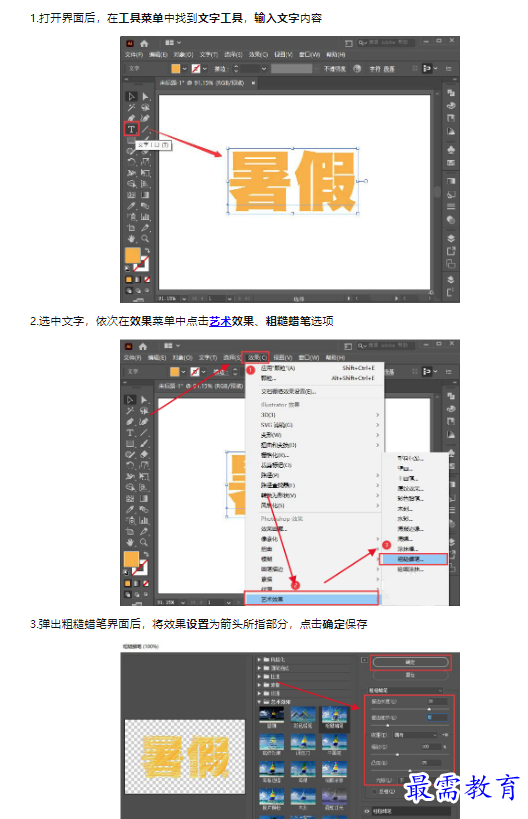Open 纹理 dropdown showing 画布
The width and height of the screenshot is (528, 819).
[x=415, y=734]
